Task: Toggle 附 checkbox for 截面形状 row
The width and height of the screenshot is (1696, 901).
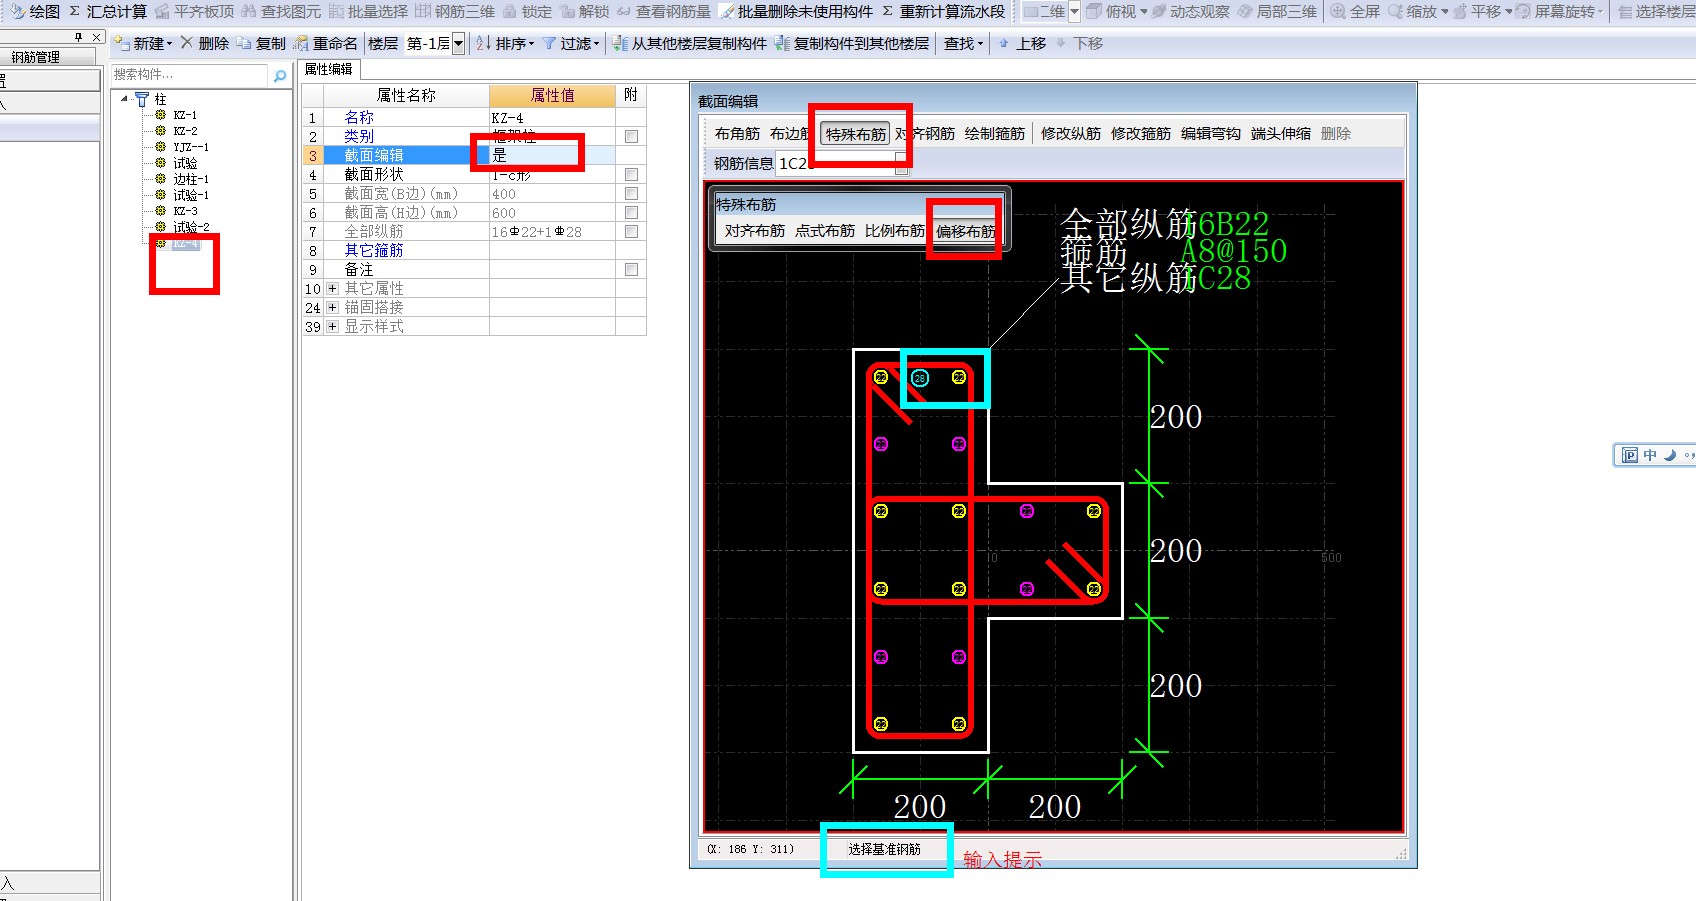Action: pyautogui.click(x=631, y=175)
